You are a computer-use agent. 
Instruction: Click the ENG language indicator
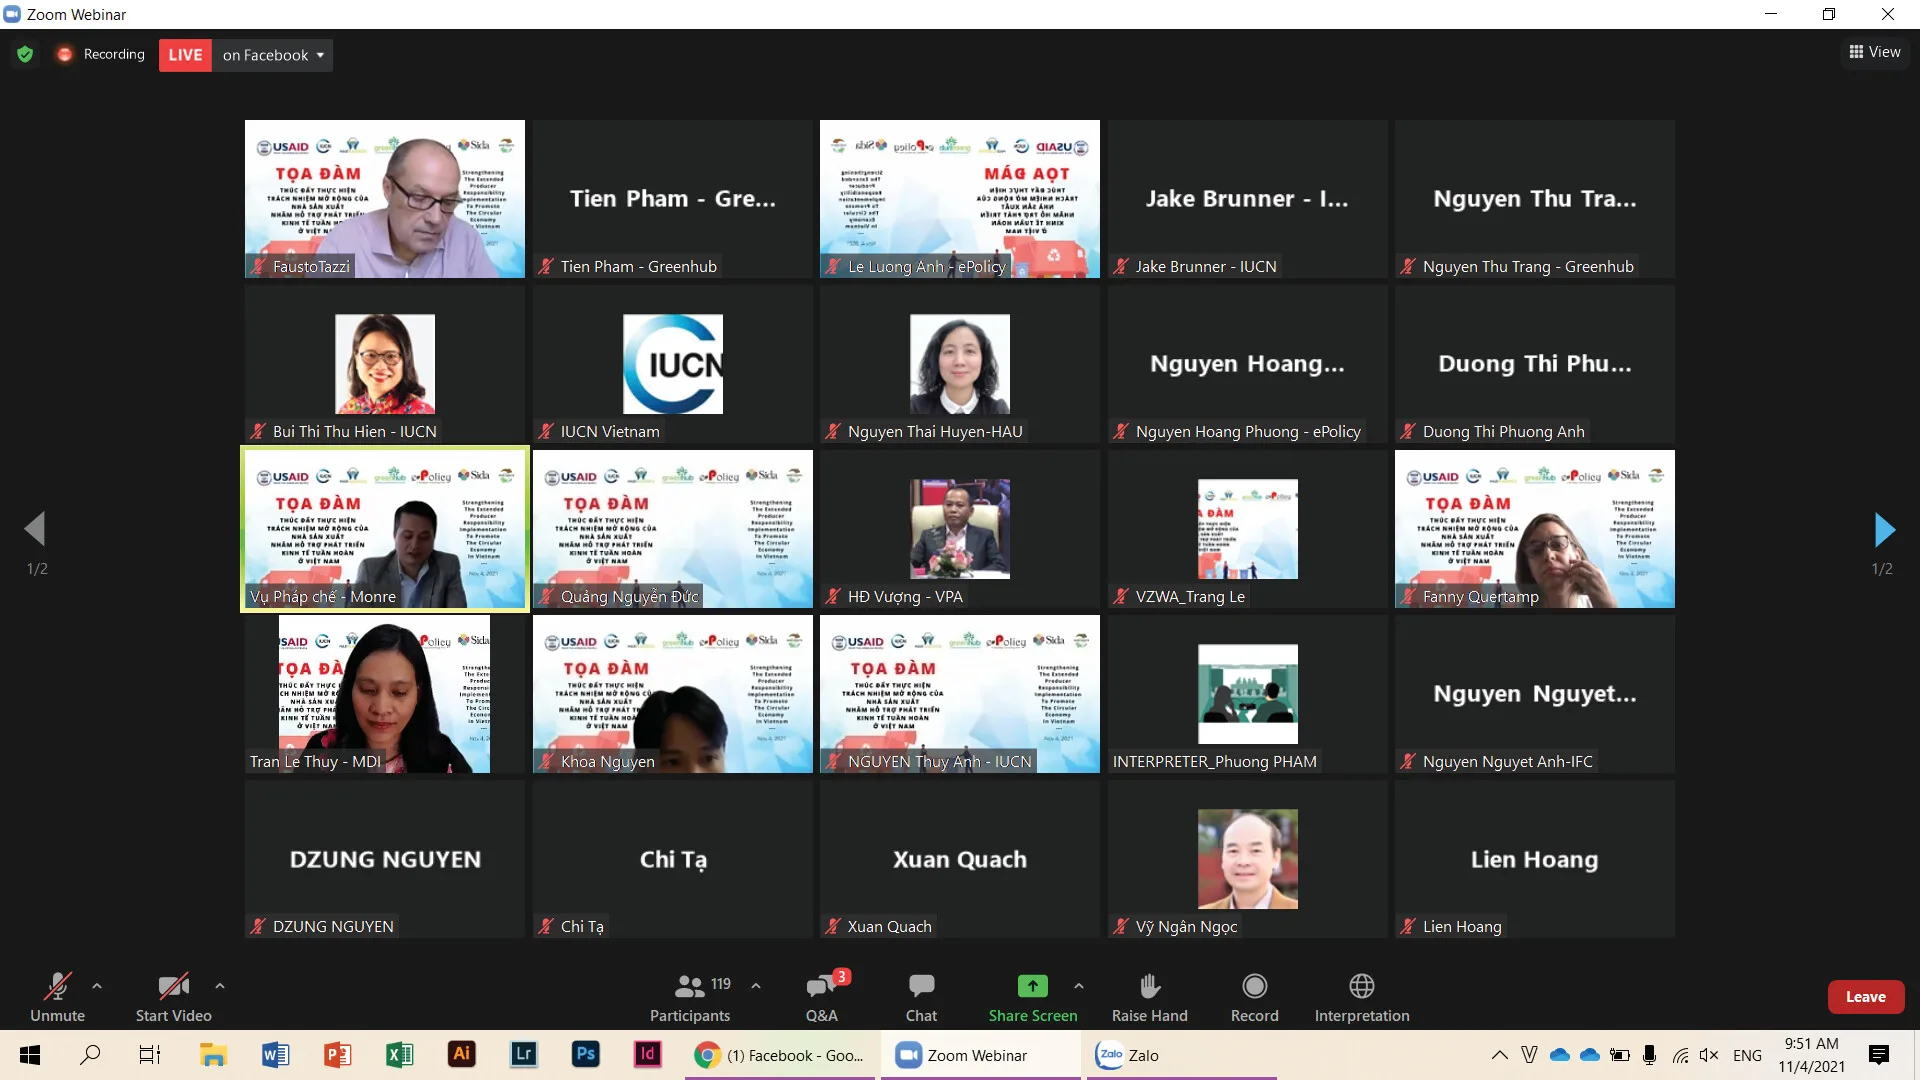click(1748, 1055)
